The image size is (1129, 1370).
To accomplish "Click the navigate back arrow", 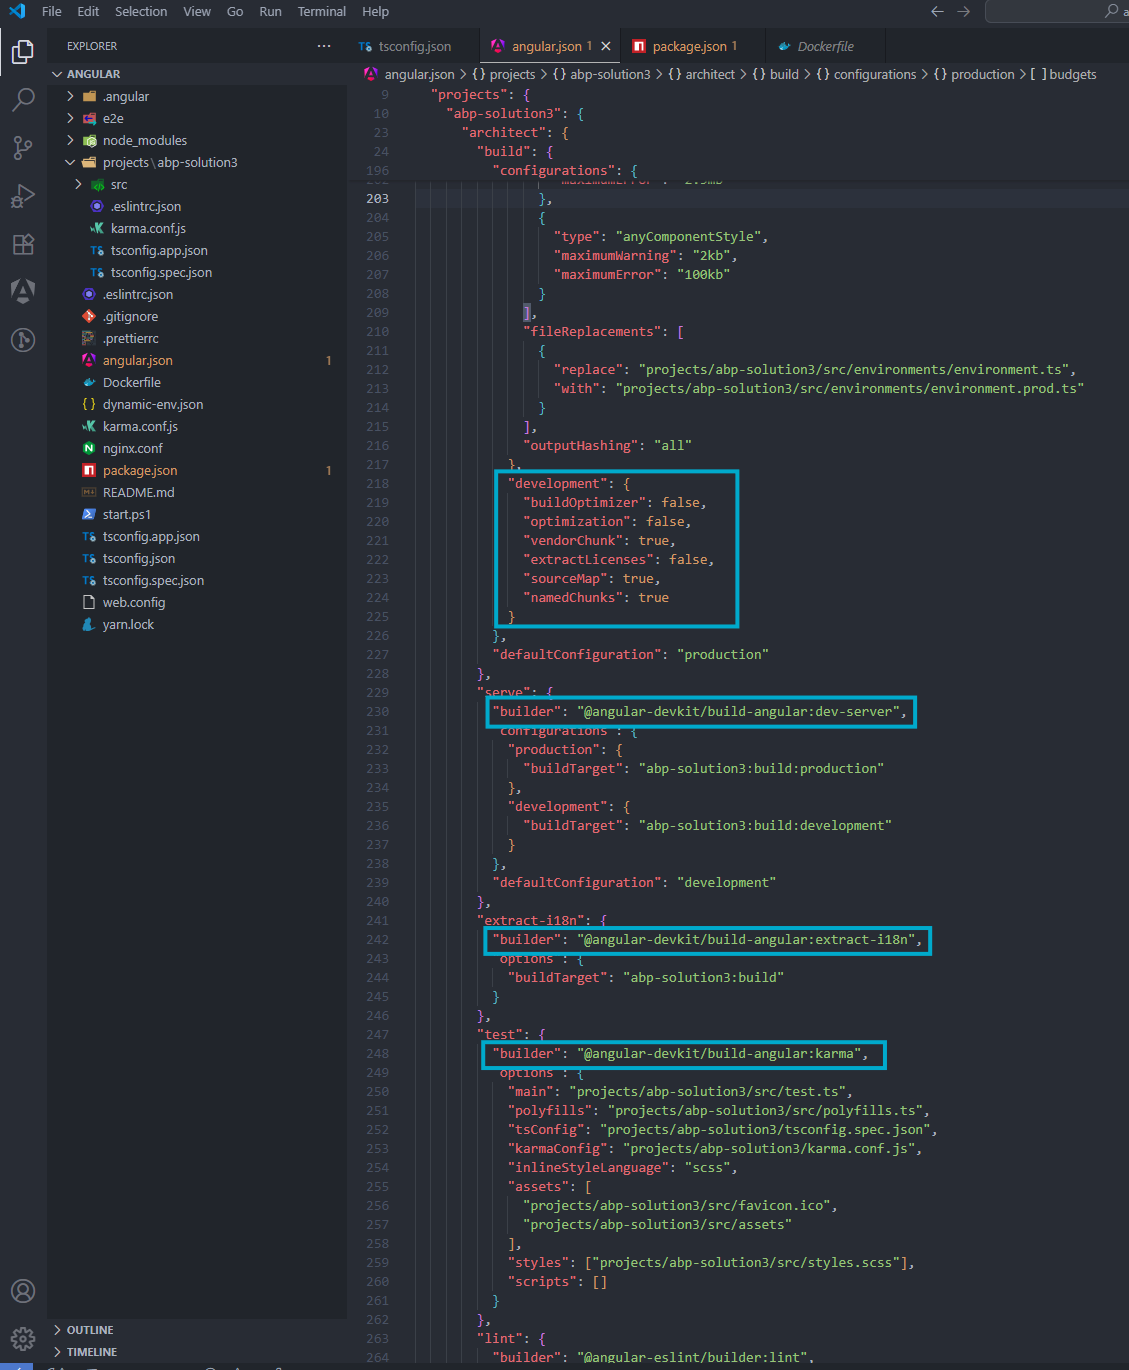I will coord(937,11).
